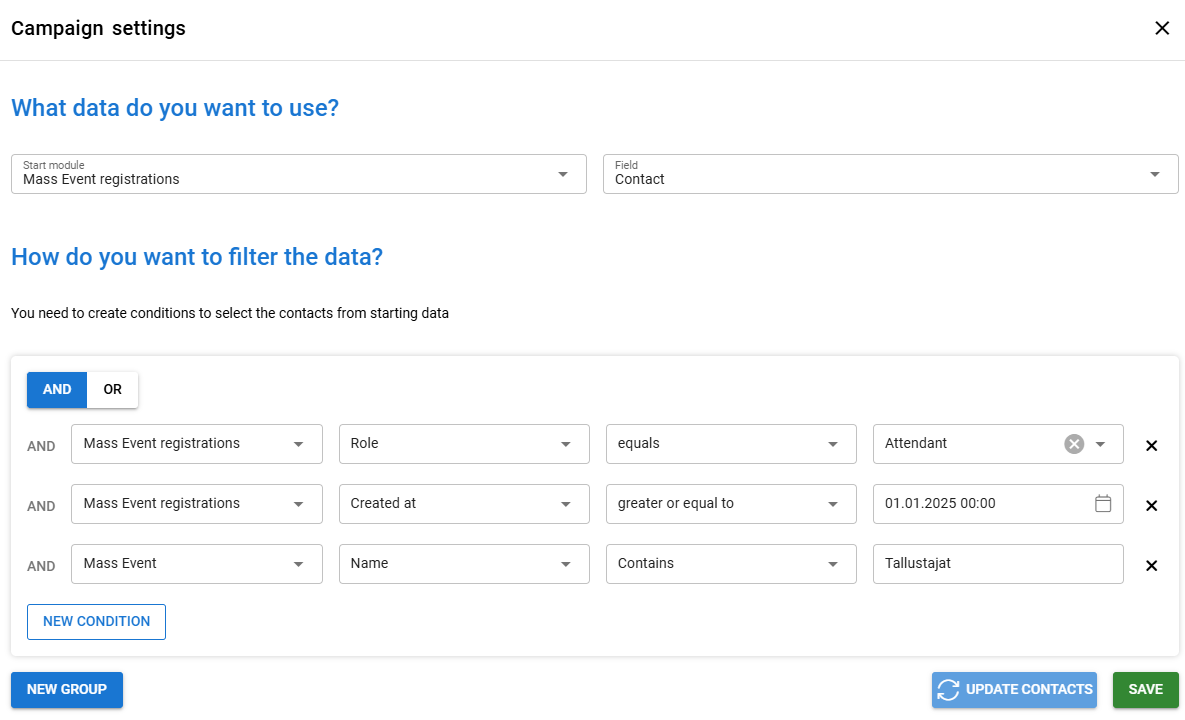Switch group logic to OR

[x=112, y=390]
